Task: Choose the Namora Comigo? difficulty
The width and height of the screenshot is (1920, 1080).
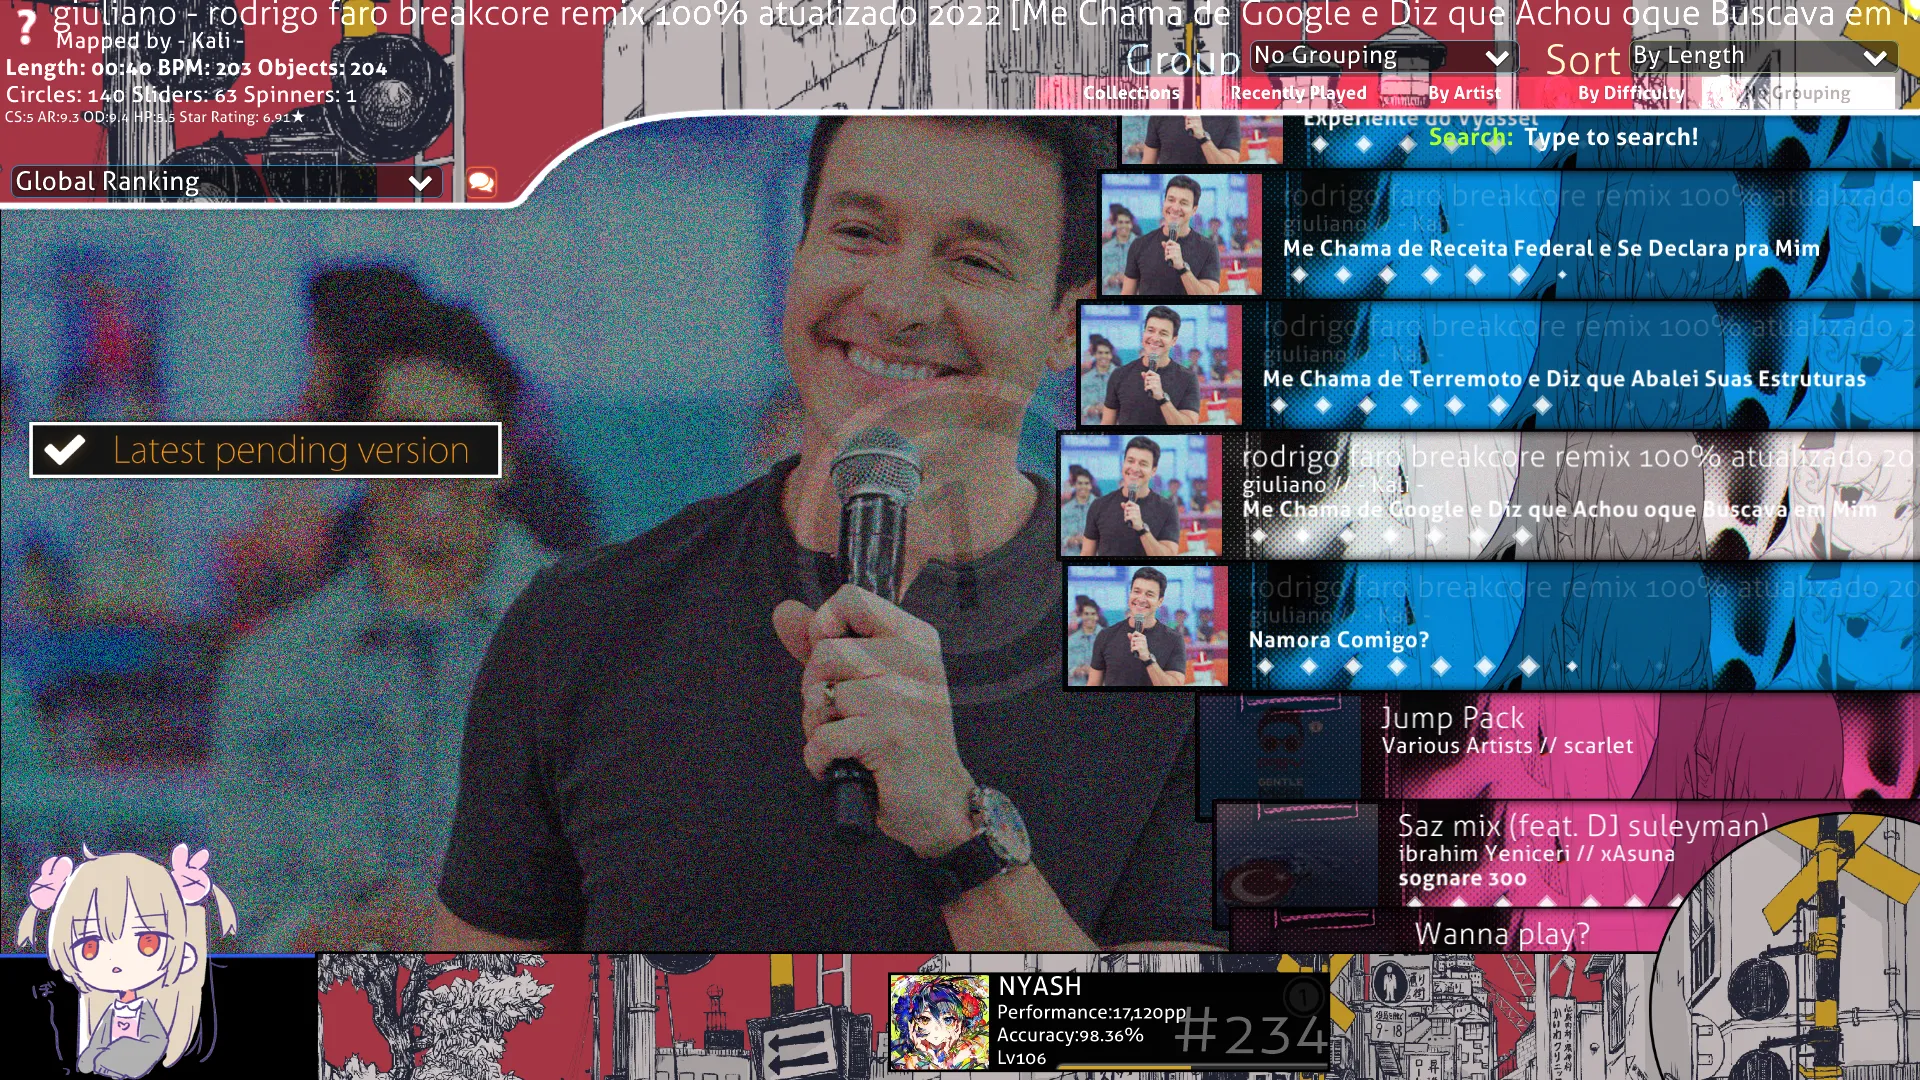Action: (x=1491, y=626)
